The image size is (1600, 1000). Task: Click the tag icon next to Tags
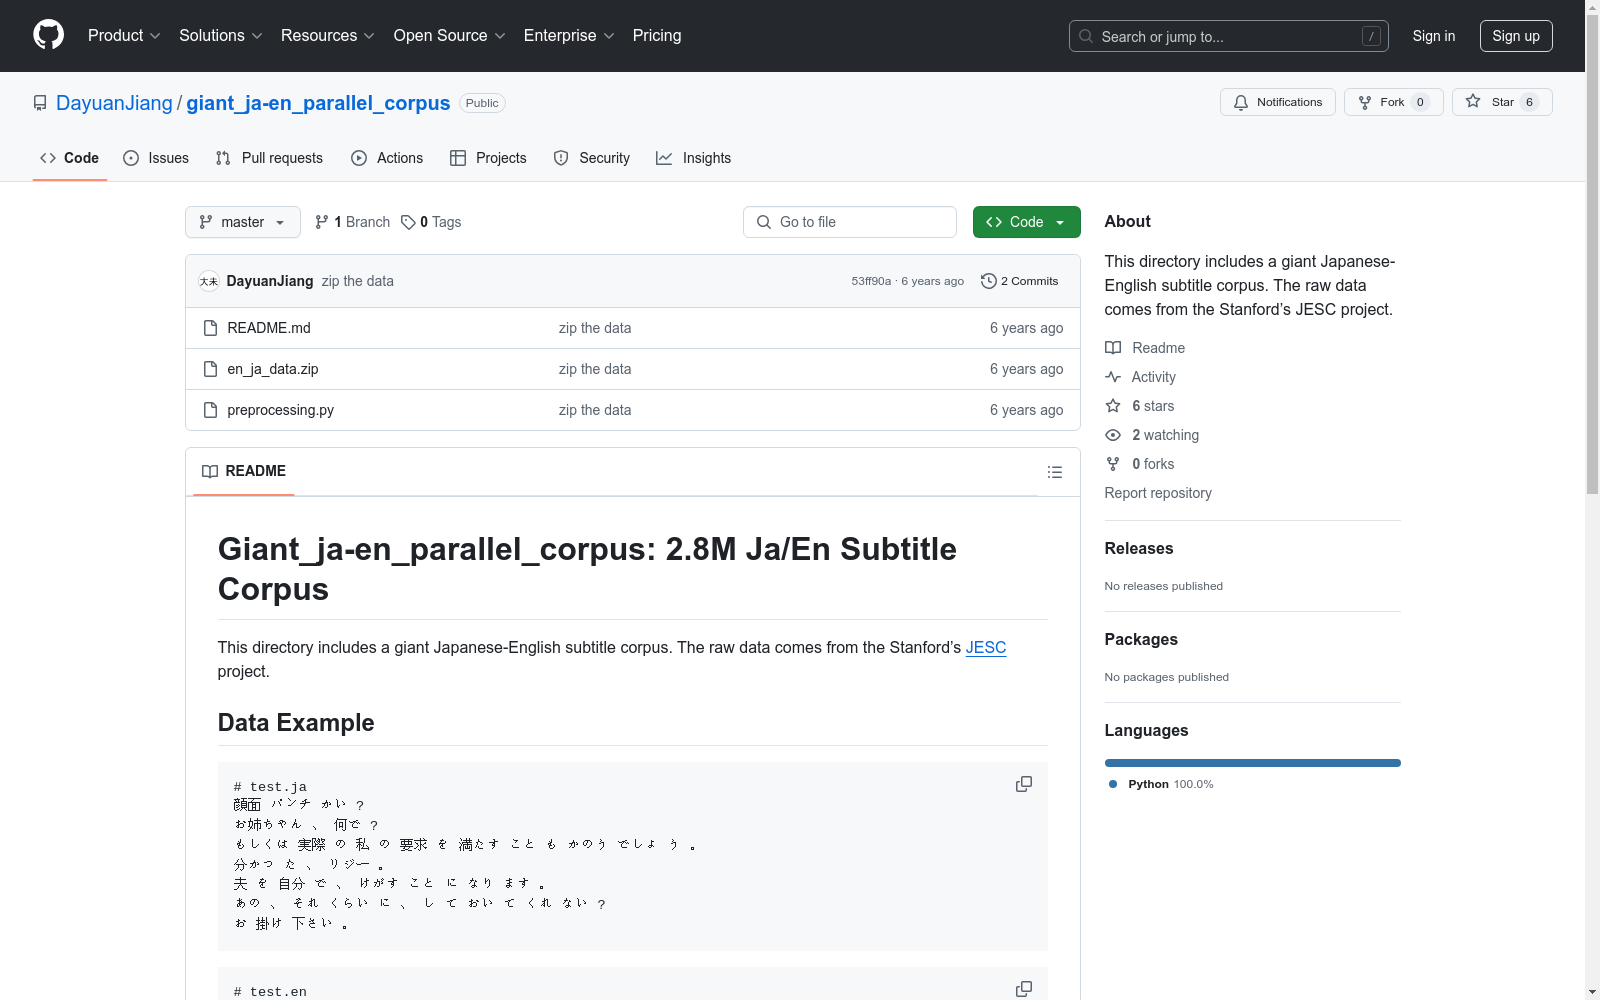point(408,222)
